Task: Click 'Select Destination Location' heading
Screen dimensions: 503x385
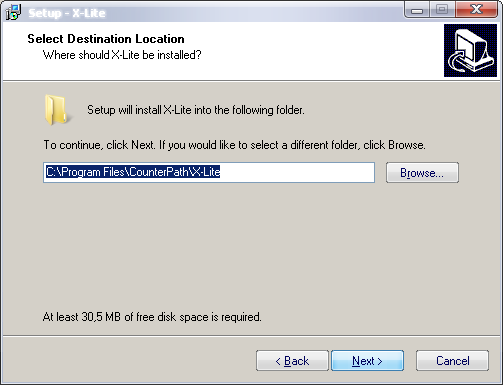Action: 106,39
